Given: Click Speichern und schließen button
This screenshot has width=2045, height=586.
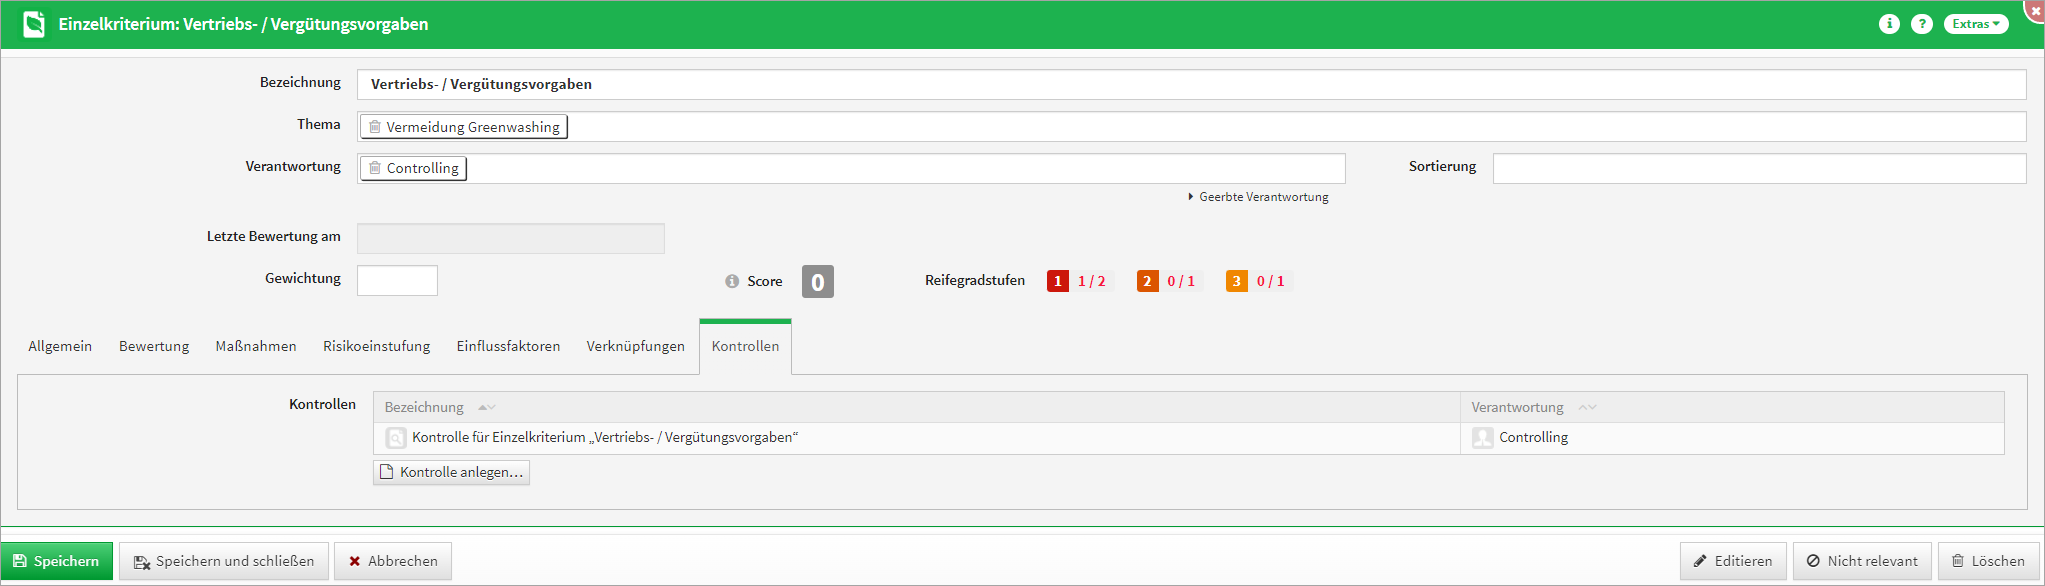Looking at the screenshot, I should pos(224,561).
